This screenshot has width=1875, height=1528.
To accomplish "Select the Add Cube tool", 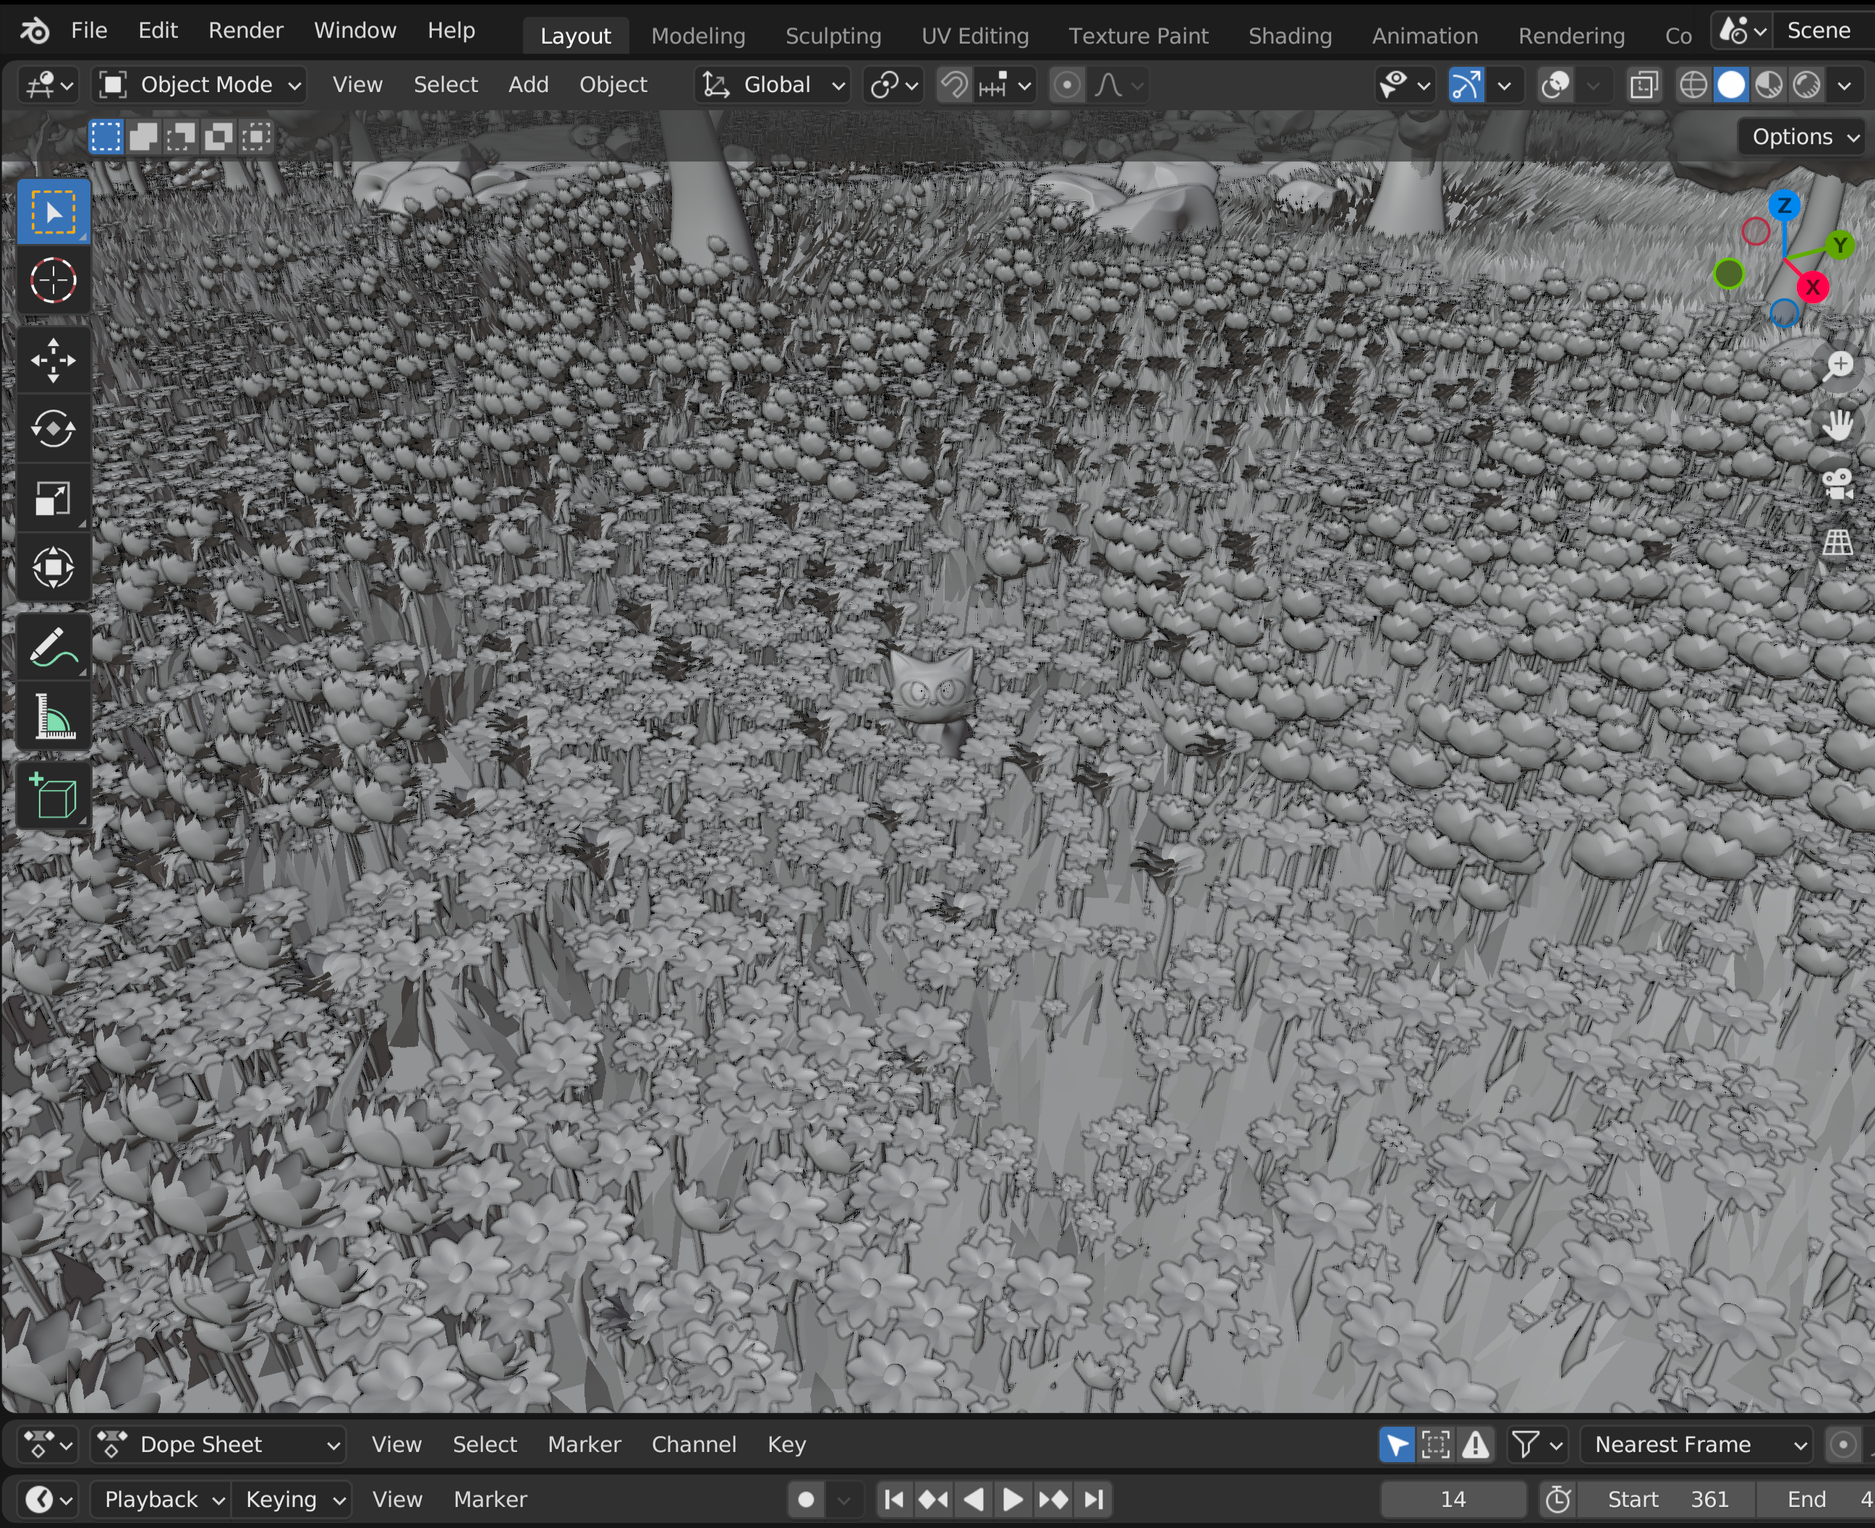I will (53, 796).
